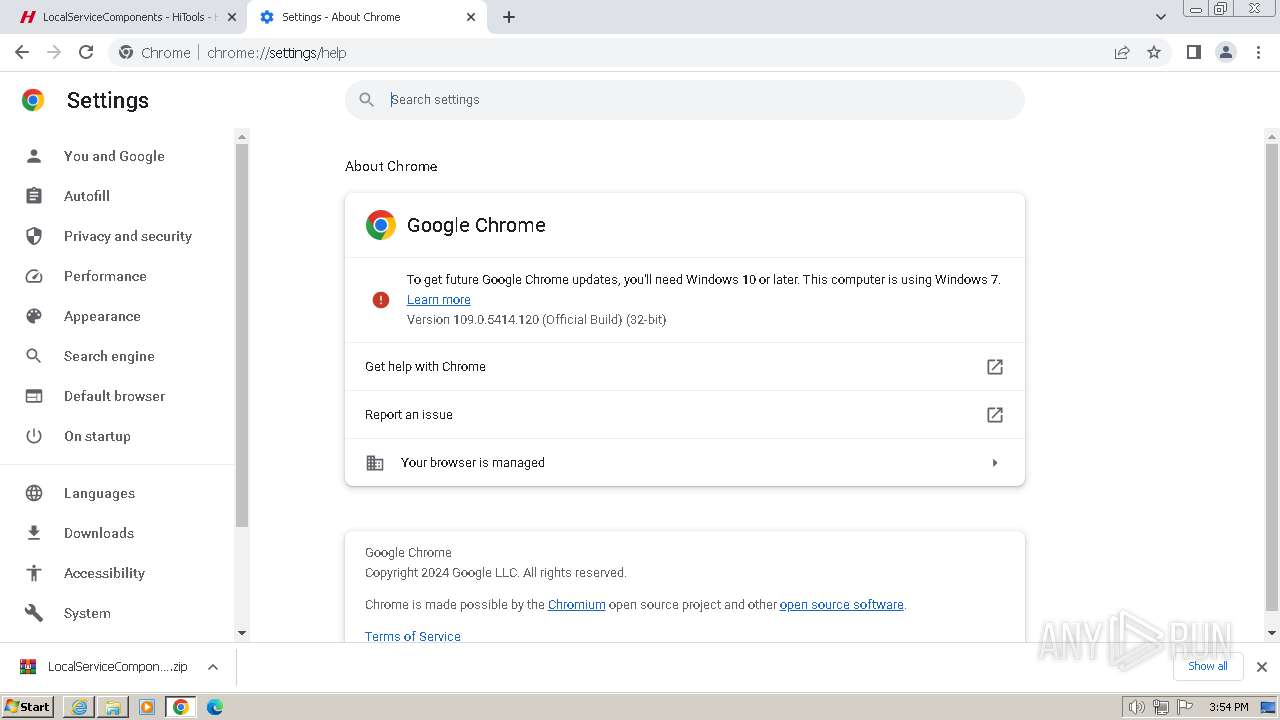Click the managed browser building icon
Image resolution: width=1280 pixels, height=720 pixels.
tap(375, 463)
